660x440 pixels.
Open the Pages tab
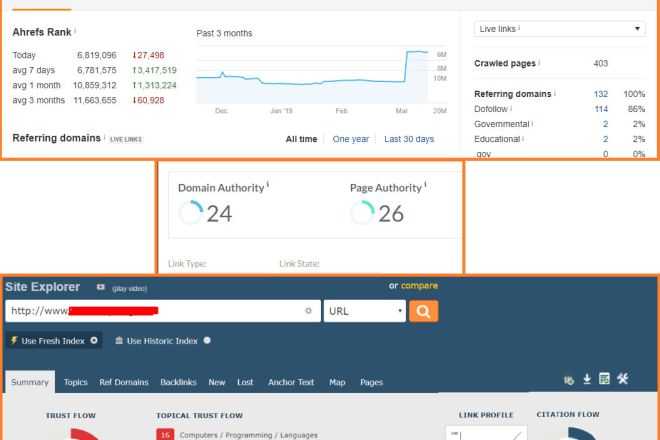coord(371,382)
